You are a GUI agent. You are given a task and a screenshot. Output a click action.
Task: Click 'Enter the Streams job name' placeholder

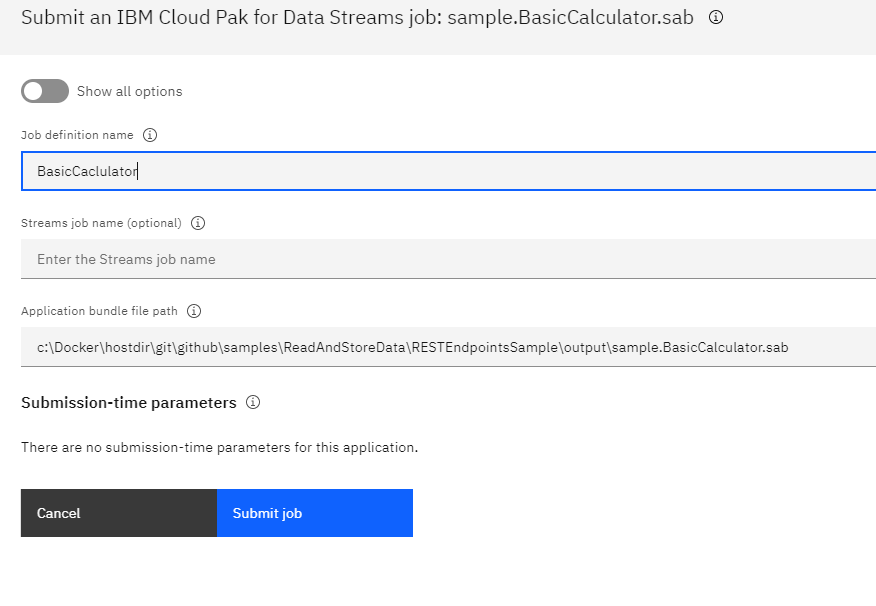coord(126,259)
